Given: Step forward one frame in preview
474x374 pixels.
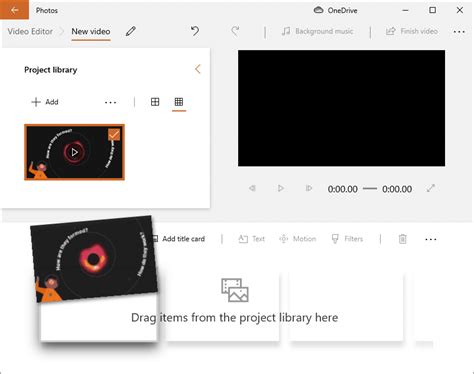Looking at the screenshot, I should [309, 188].
